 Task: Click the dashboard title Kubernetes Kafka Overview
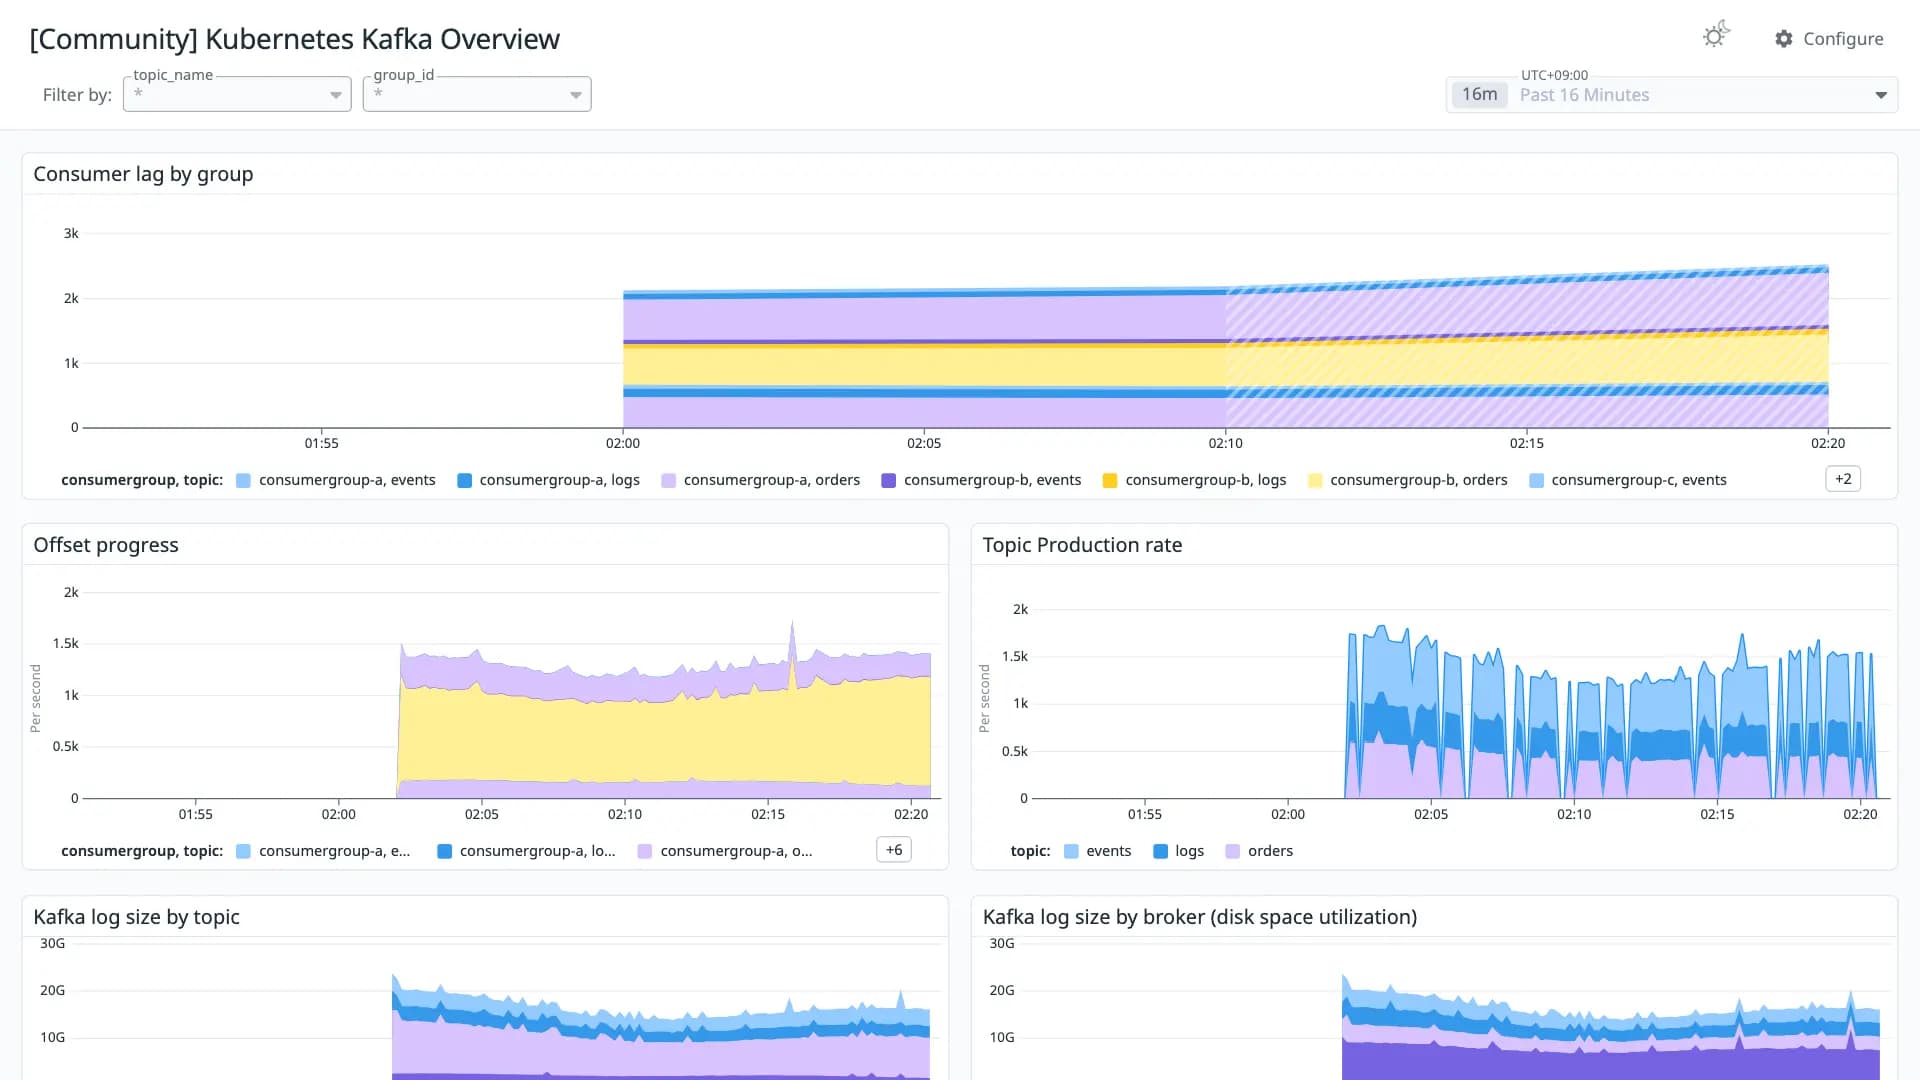(x=294, y=39)
